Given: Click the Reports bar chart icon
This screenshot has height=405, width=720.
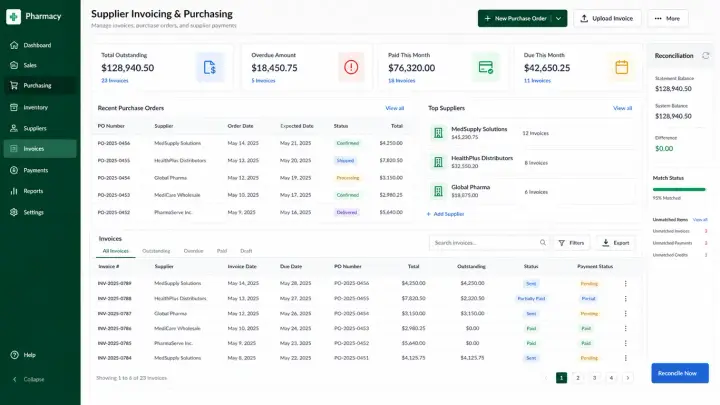Looking at the screenshot, I should pyautogui.click(x=14, y=191).
